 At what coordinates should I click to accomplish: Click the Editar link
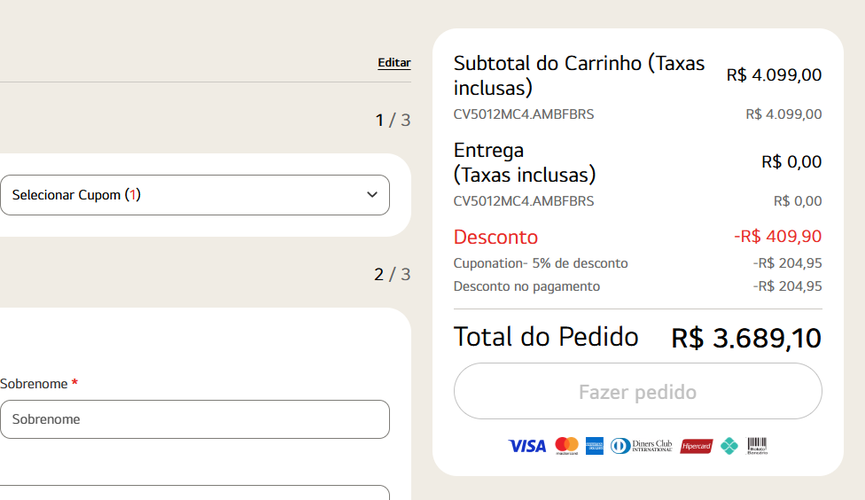pyautogui.click(x=394, y=62)
